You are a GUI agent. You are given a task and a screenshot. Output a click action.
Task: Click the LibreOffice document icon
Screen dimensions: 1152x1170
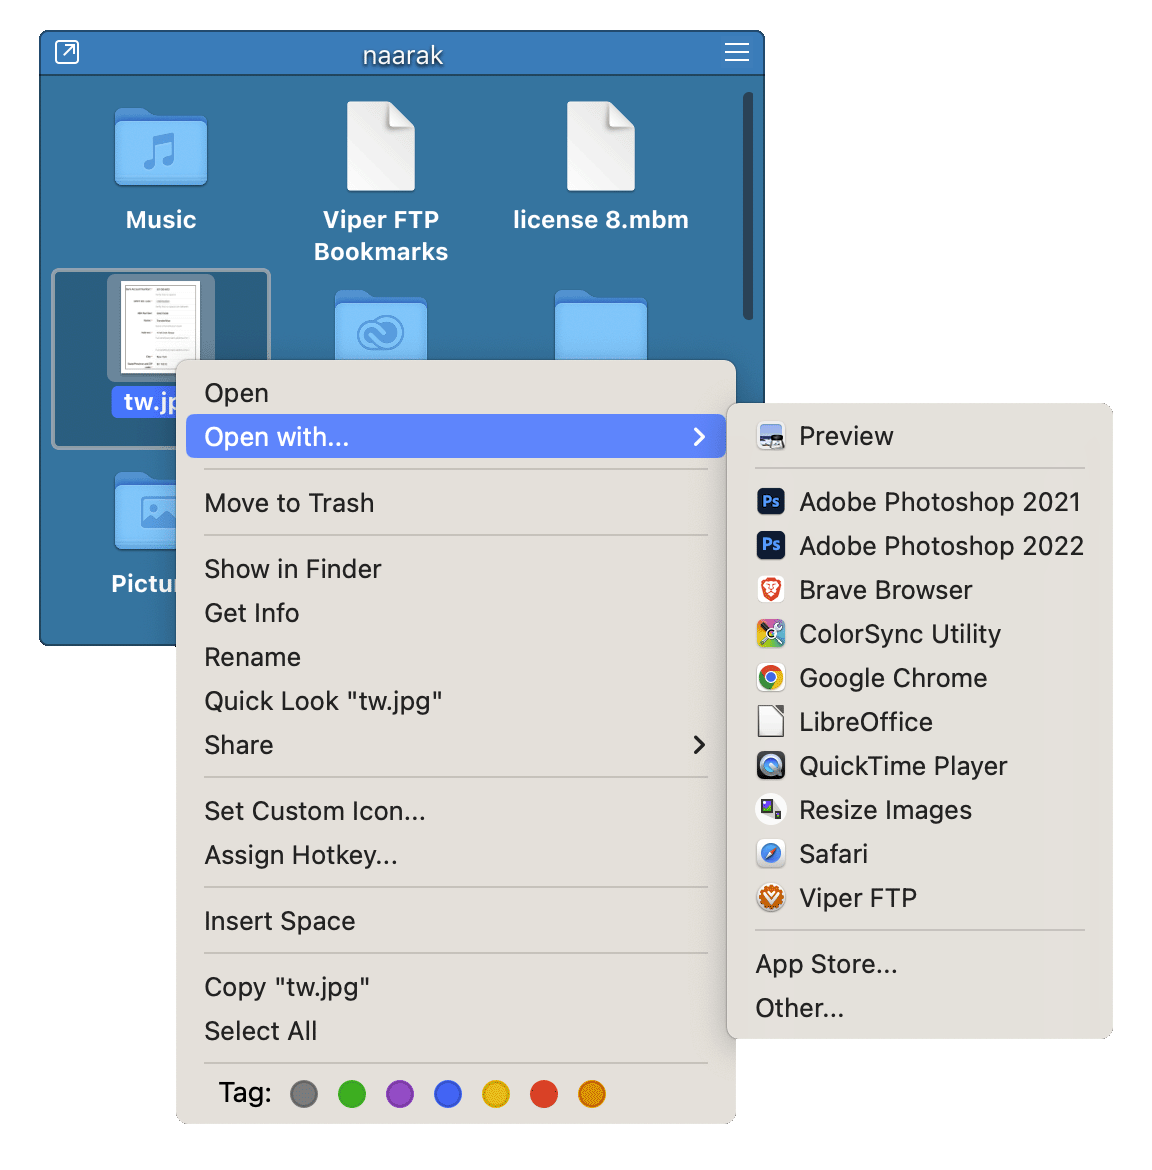point(771,722)
